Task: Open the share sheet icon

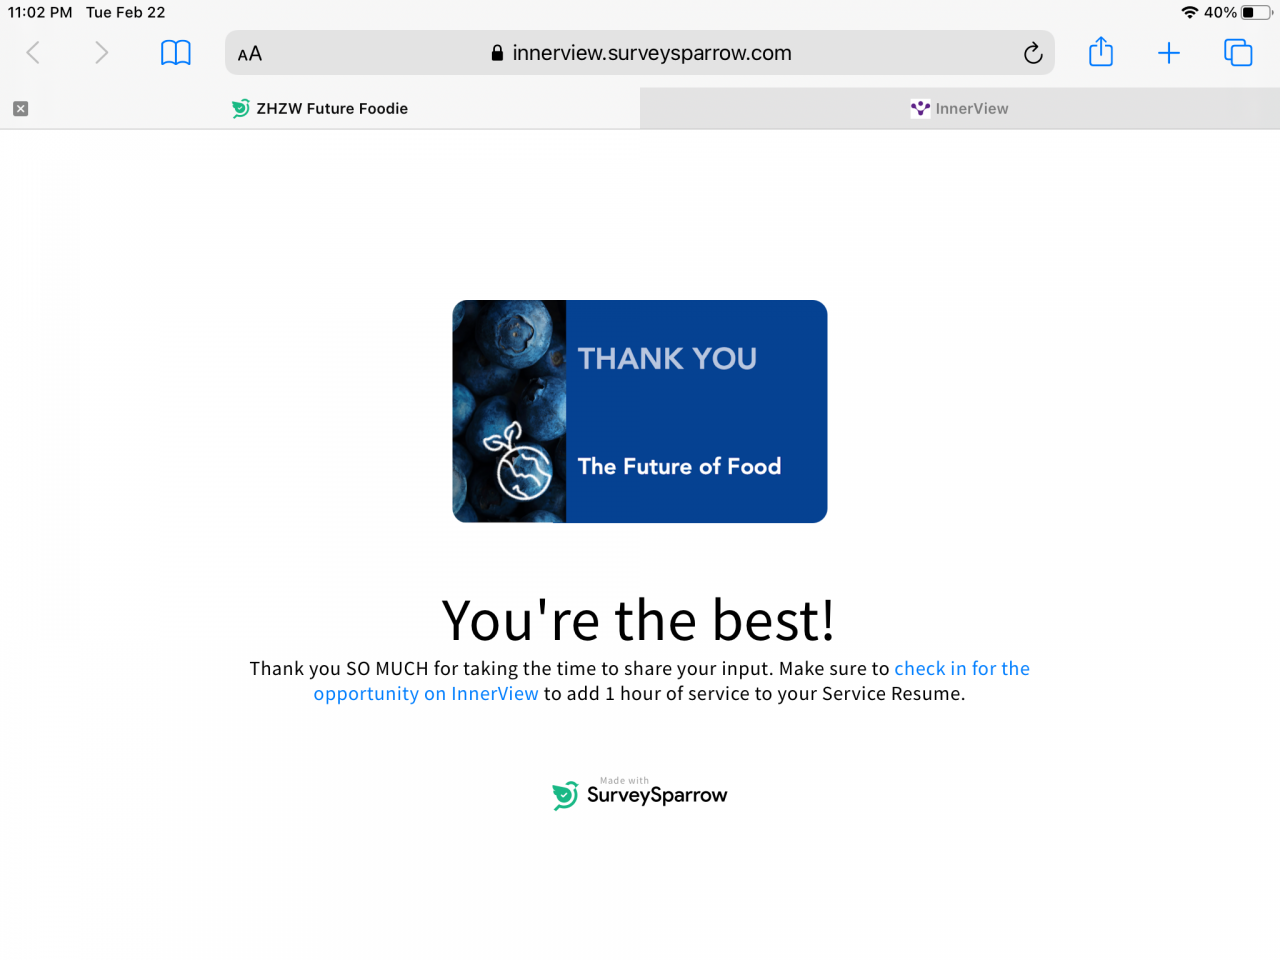Action: (1101, 52)
